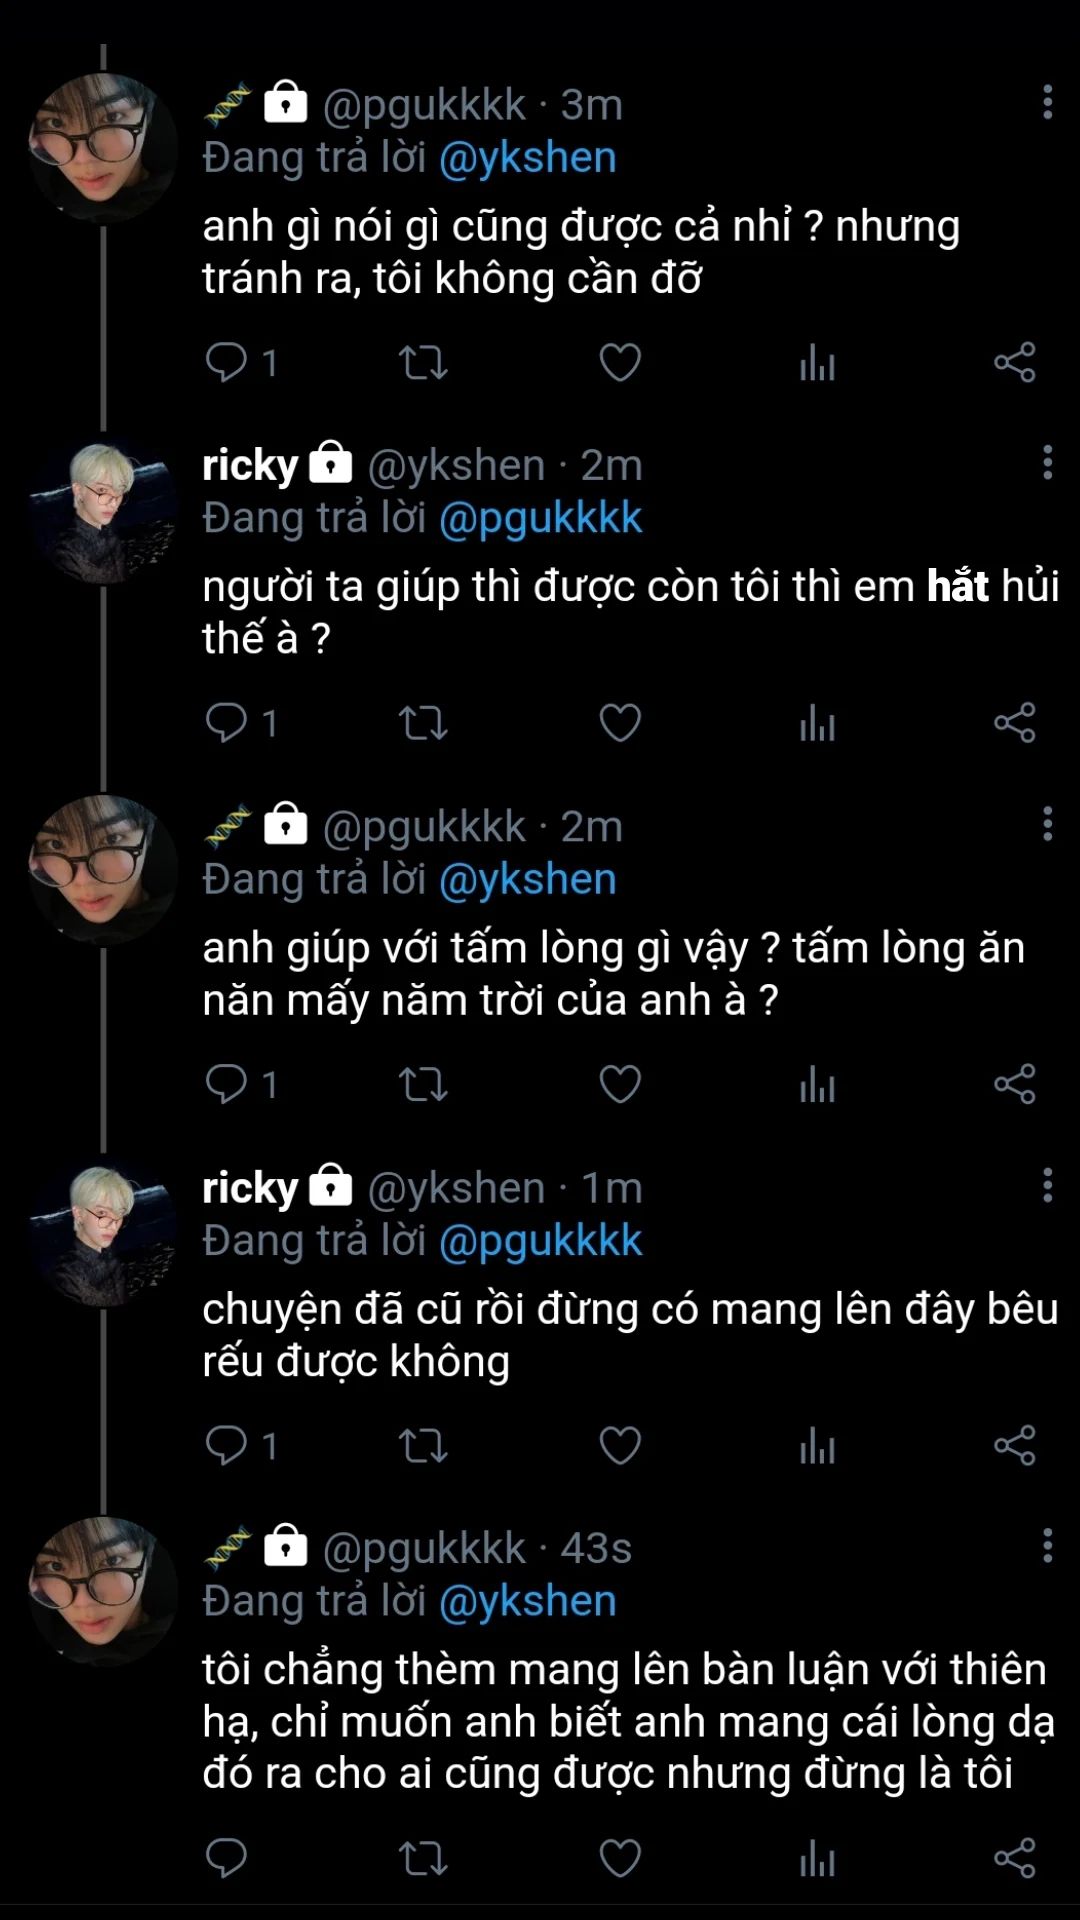Reply to the first tweet 'tránh ra, tôi không cần đỡ'
The height and width of the screenshot is (1920, 1080).
[x=227, y=362]
